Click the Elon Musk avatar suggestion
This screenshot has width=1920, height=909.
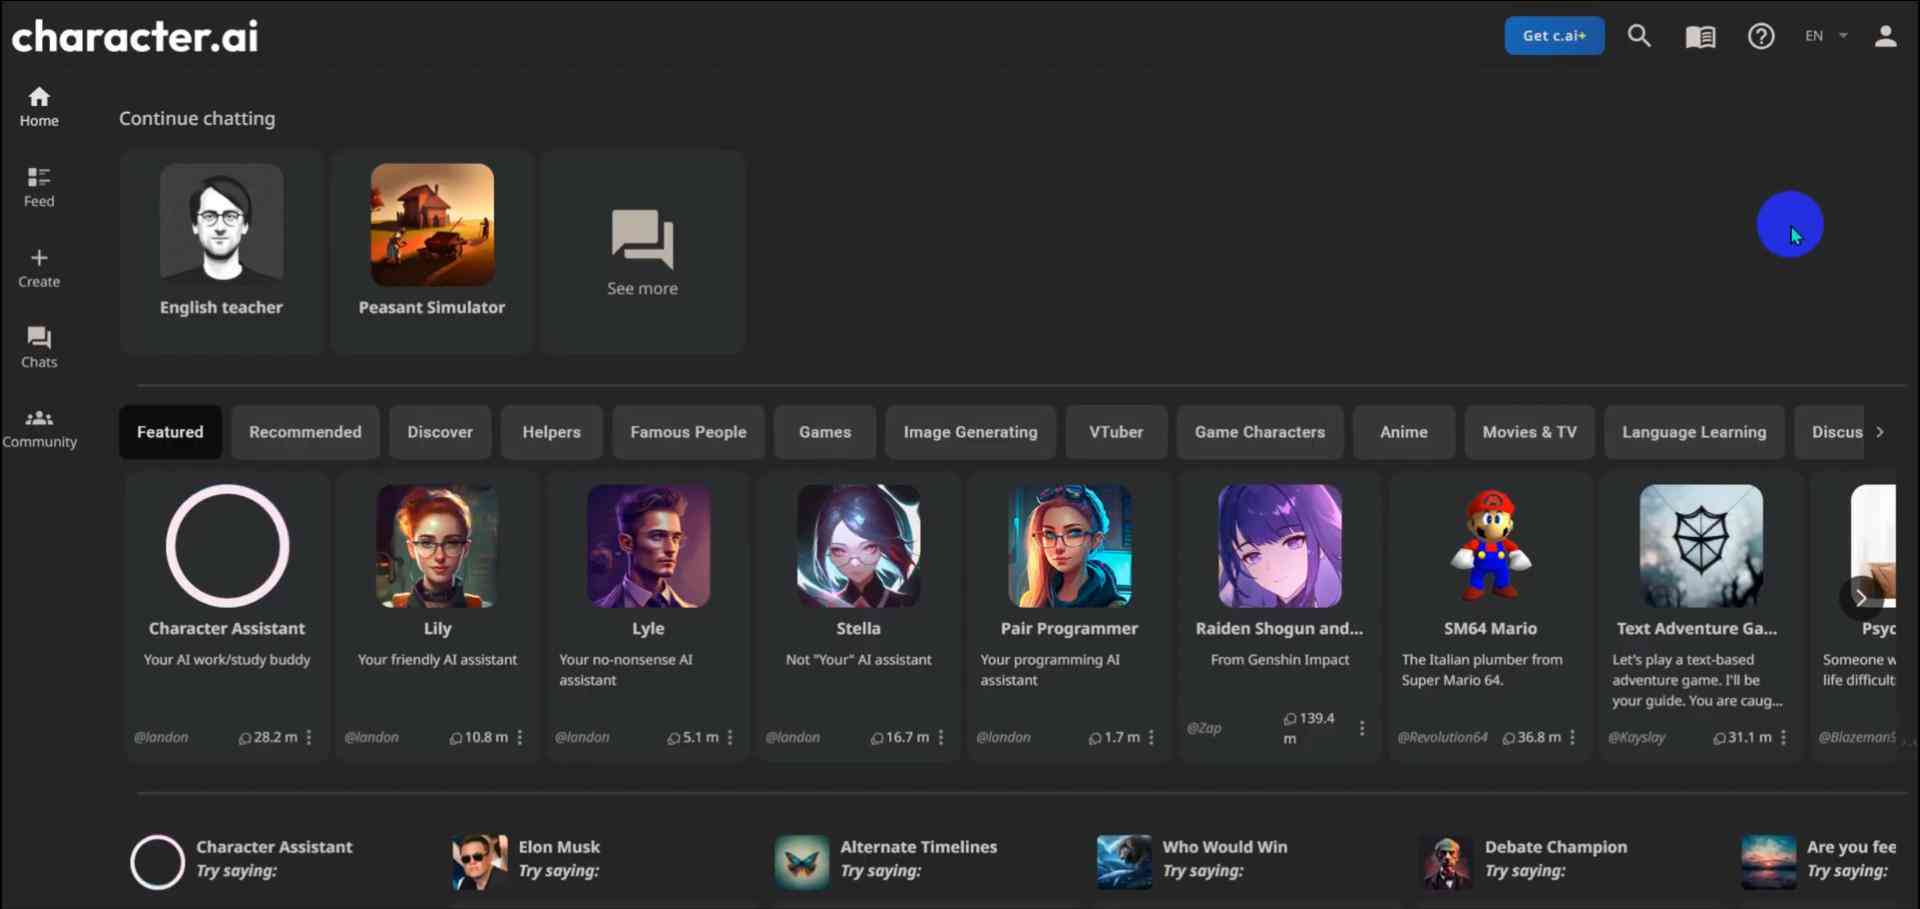coord(479,862)
